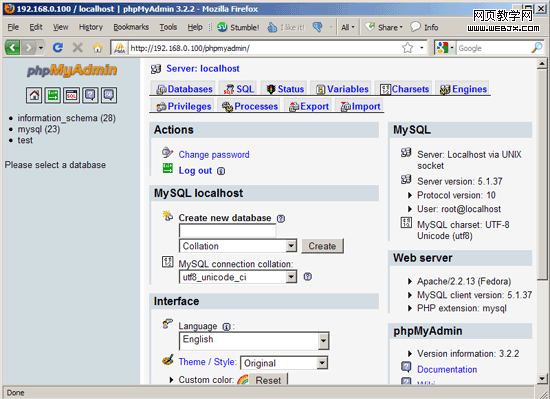Click the page favicon in the address bar

pos(120,48)
